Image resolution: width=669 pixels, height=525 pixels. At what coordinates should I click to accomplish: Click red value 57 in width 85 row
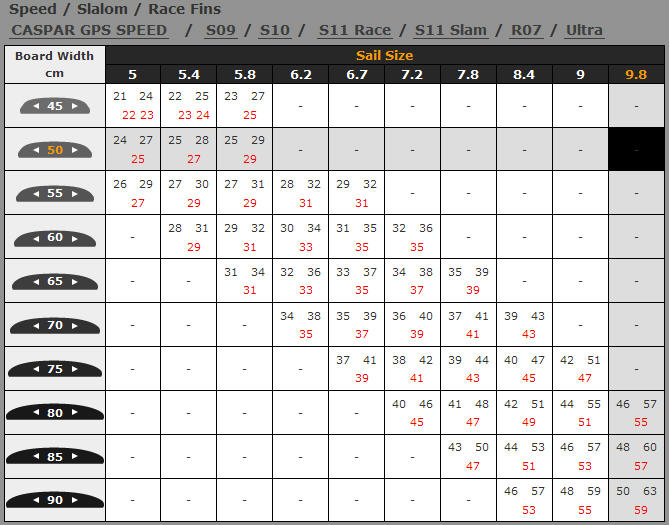[641, 466]
